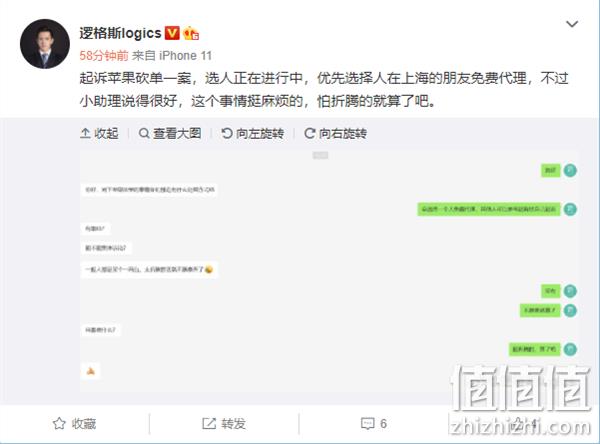Rotate image left with 向左旋转
This screenshot has width=600, height=444.
pyautogui.click(x=253, y=134)
